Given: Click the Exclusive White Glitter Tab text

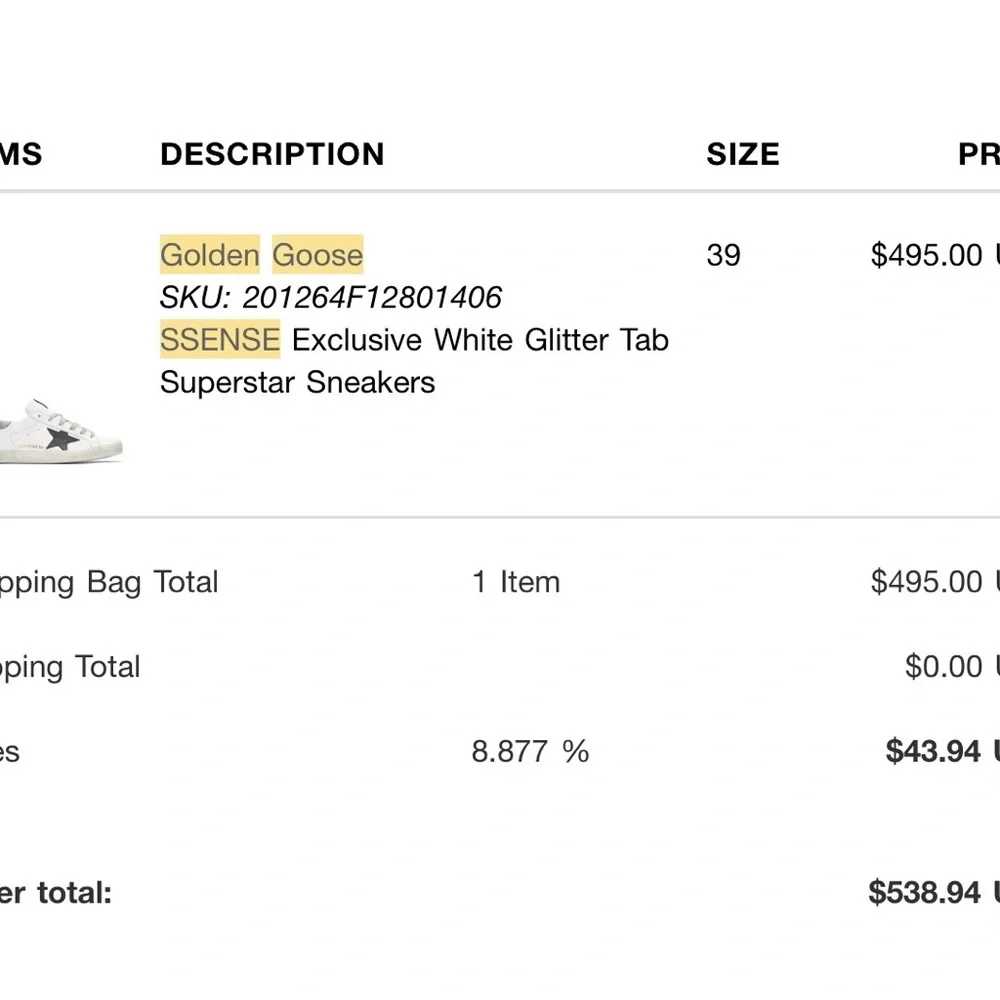Looking at the screenshot, I should (480, 340).
